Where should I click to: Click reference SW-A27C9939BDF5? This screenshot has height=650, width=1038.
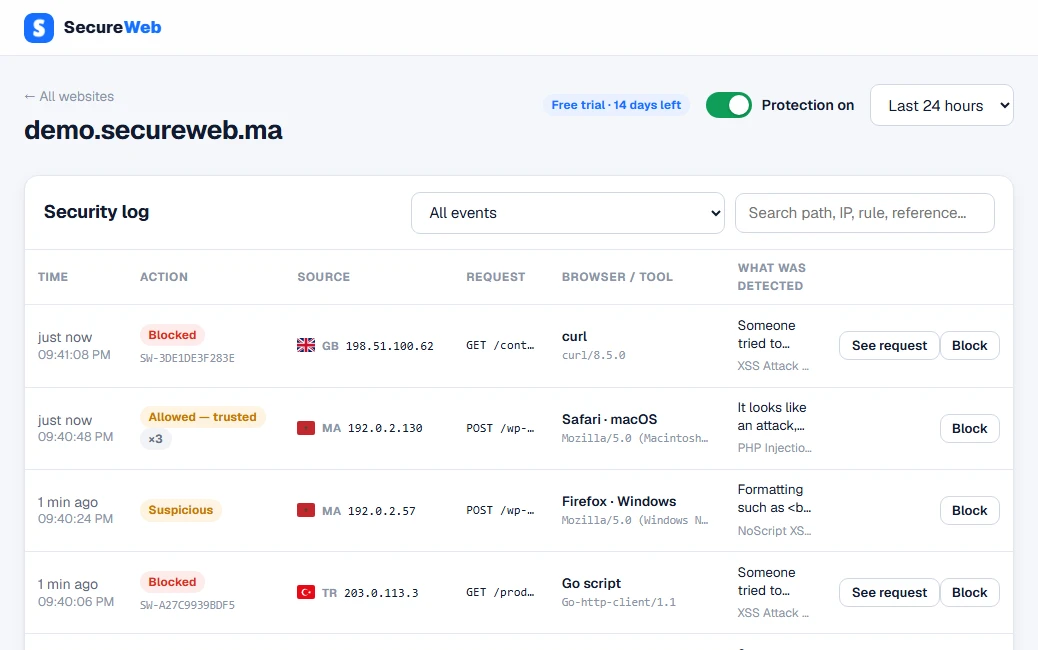(x=187, y=605)
